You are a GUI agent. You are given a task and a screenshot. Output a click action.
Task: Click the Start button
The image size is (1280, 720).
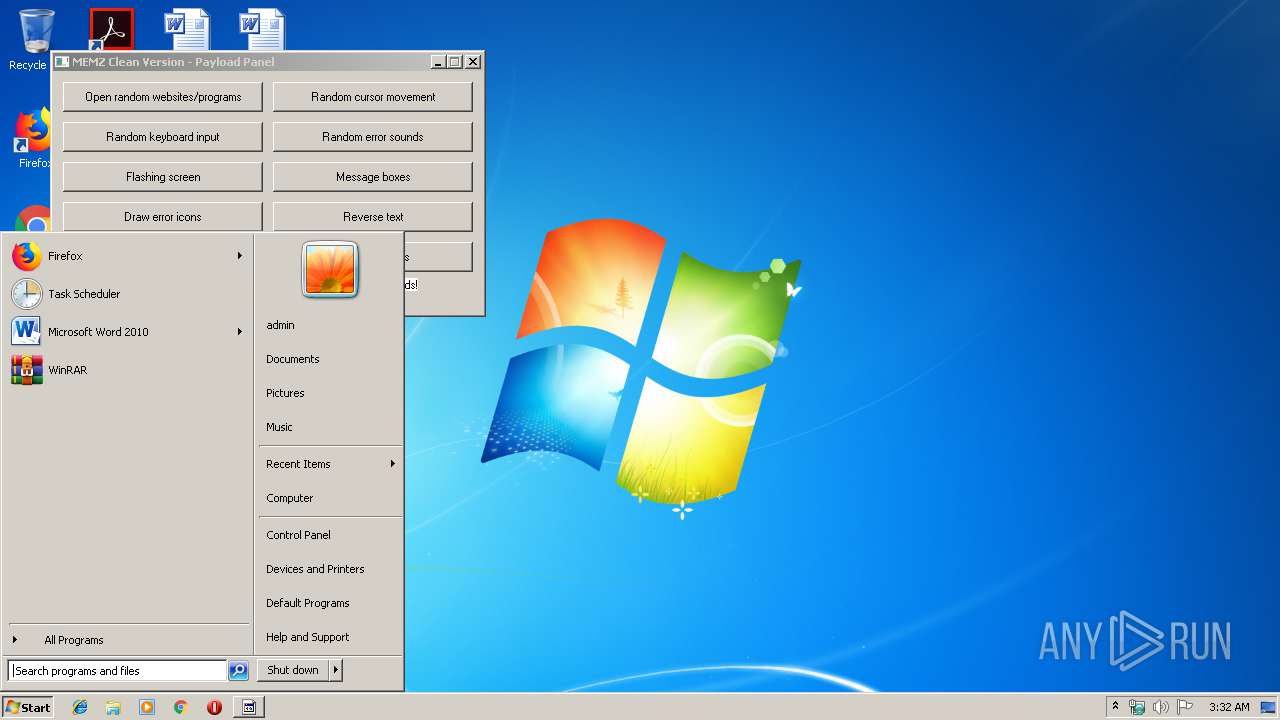(x=28, y=707)
